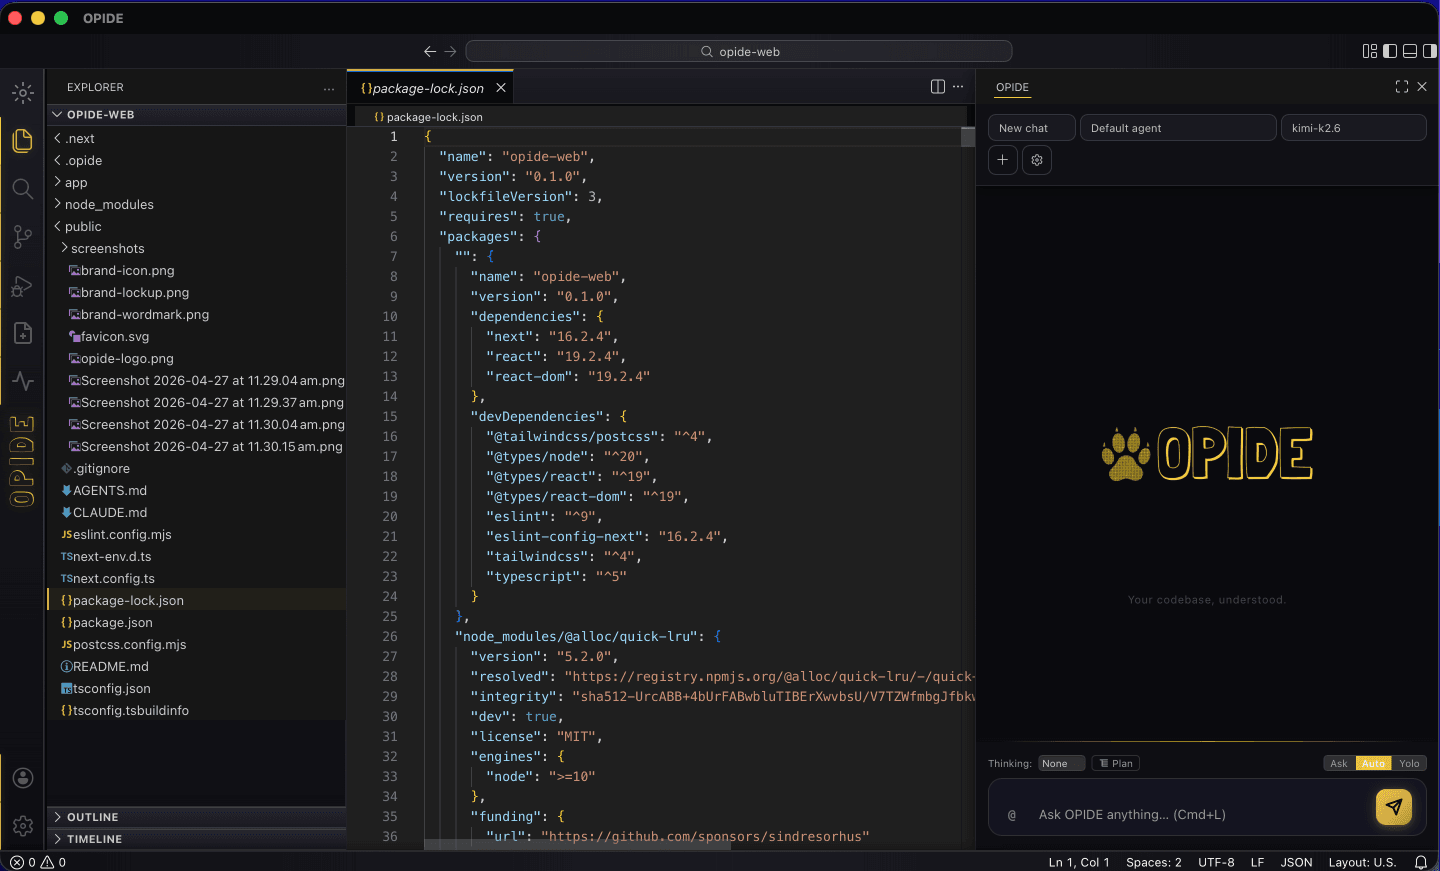Screen dimensions: 1440x871
Task: Open the kimi-k2.6 model dropdown
Action: (1354, 128)
